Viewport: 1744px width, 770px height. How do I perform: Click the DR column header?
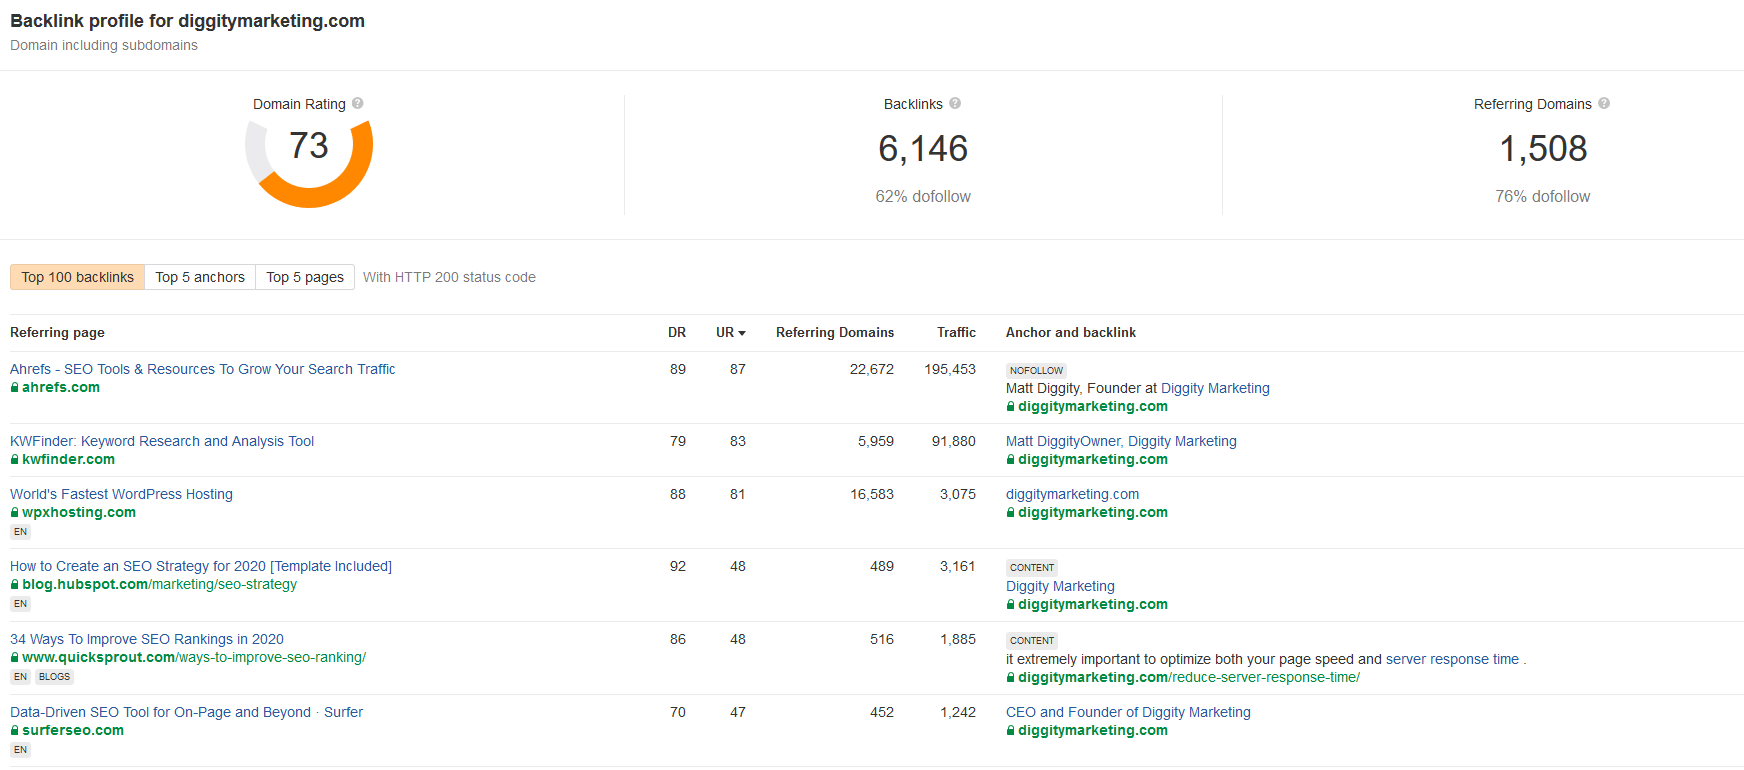tap(677, 332)
